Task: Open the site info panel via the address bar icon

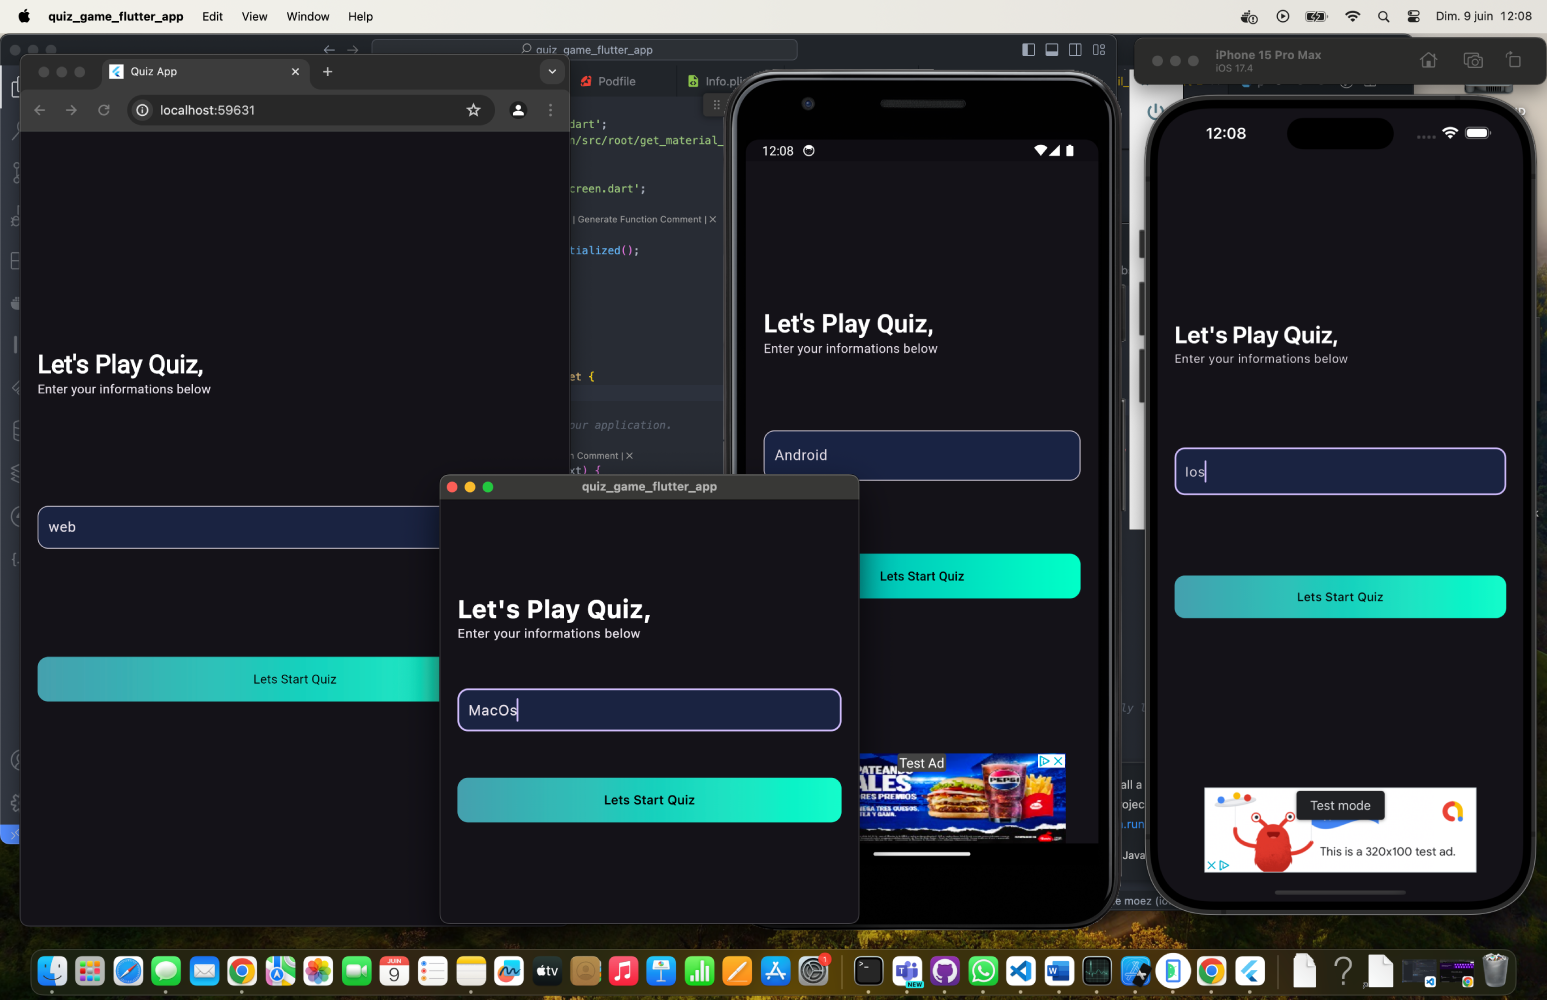Action: tap(141, 110)
